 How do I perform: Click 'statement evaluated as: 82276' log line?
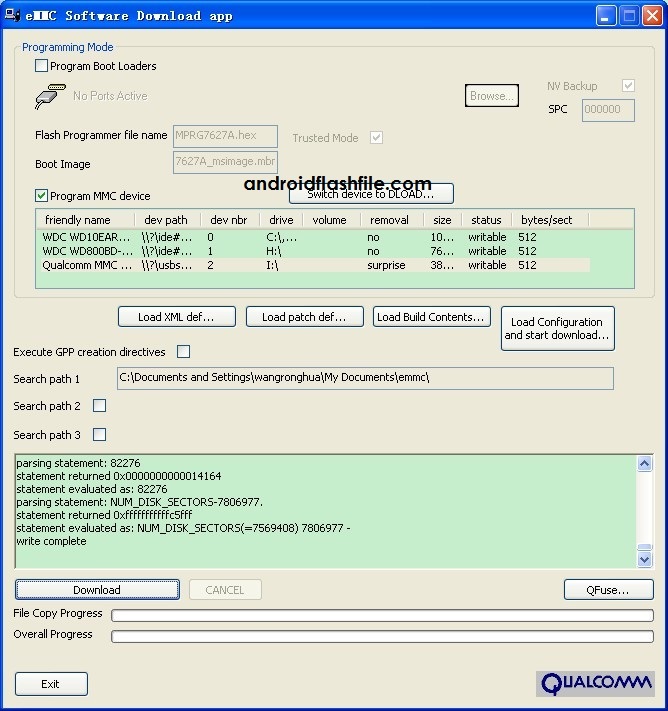92,489
